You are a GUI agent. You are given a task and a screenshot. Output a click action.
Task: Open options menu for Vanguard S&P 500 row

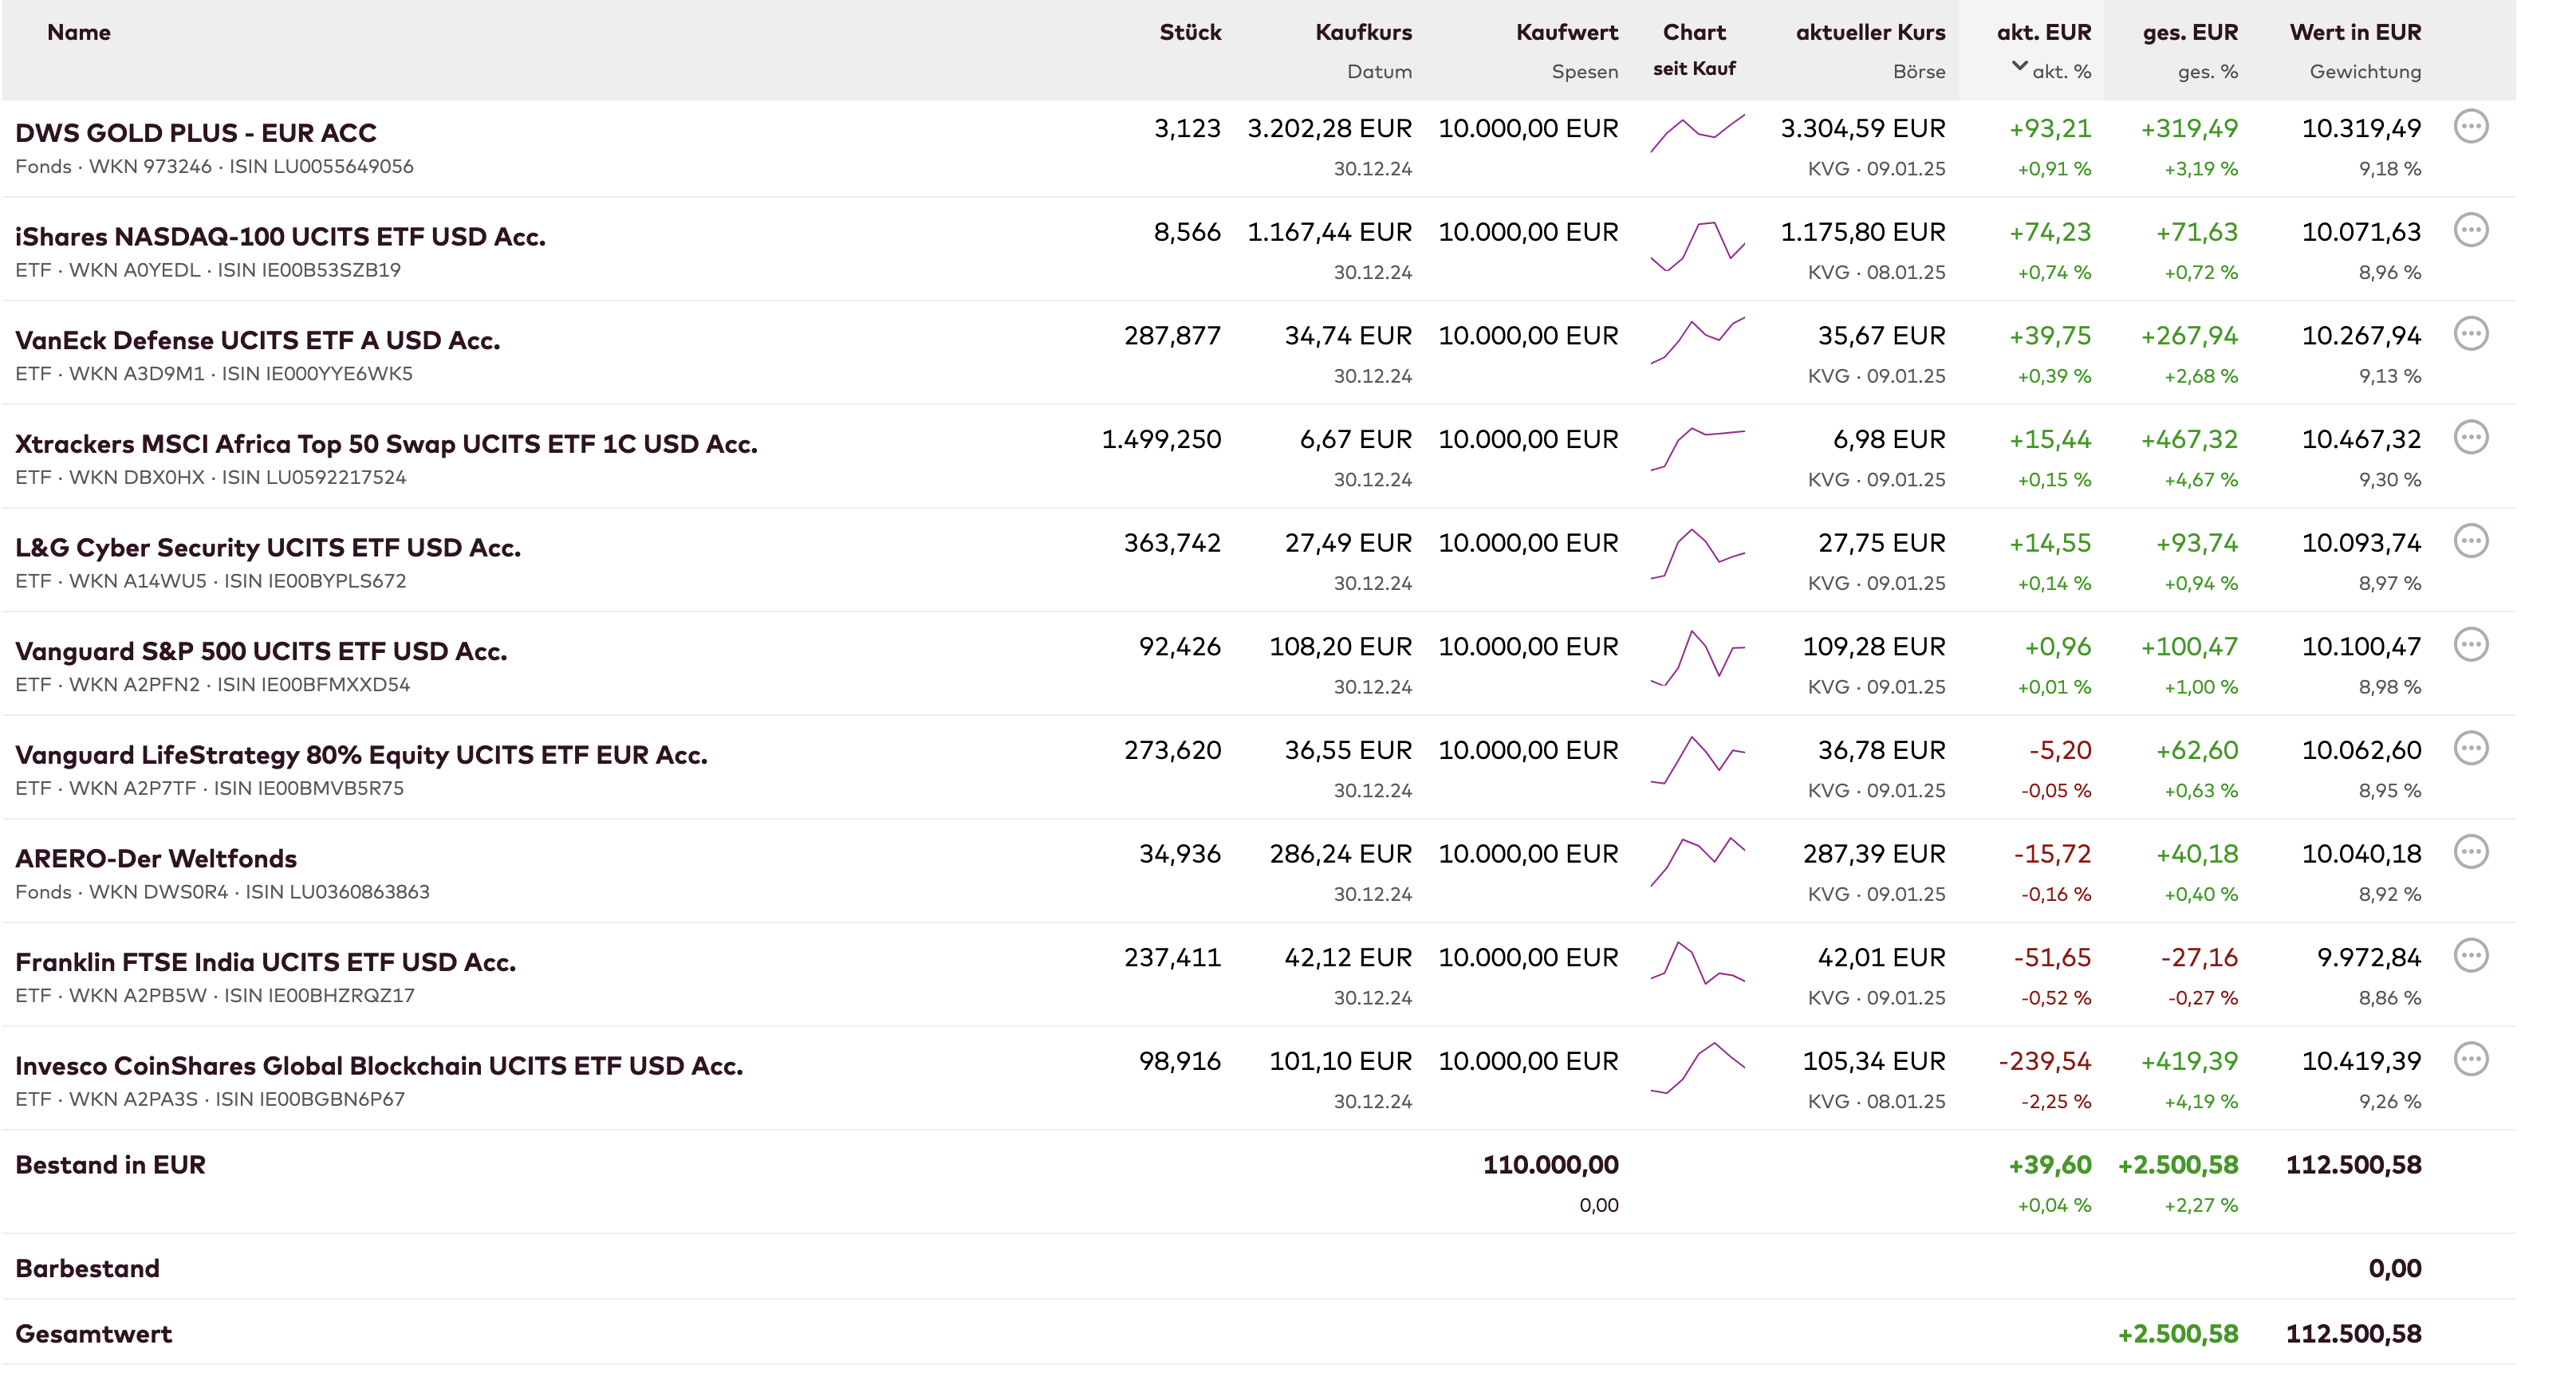point(2470,645)
